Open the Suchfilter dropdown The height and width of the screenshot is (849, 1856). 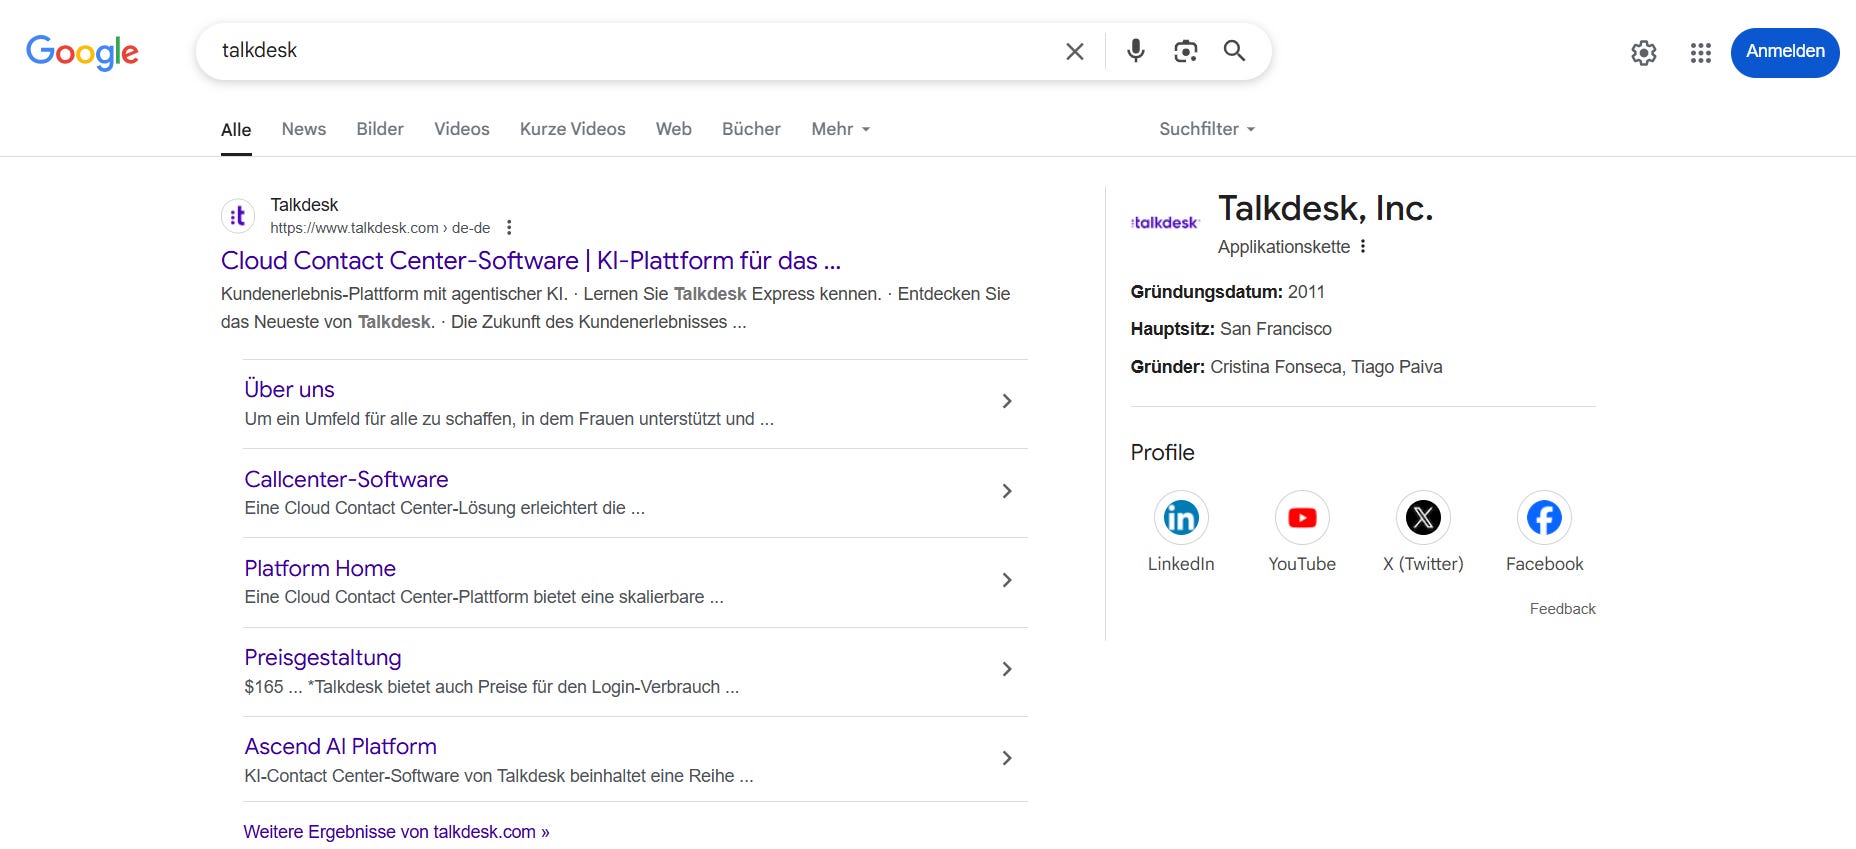(1207, 129)
